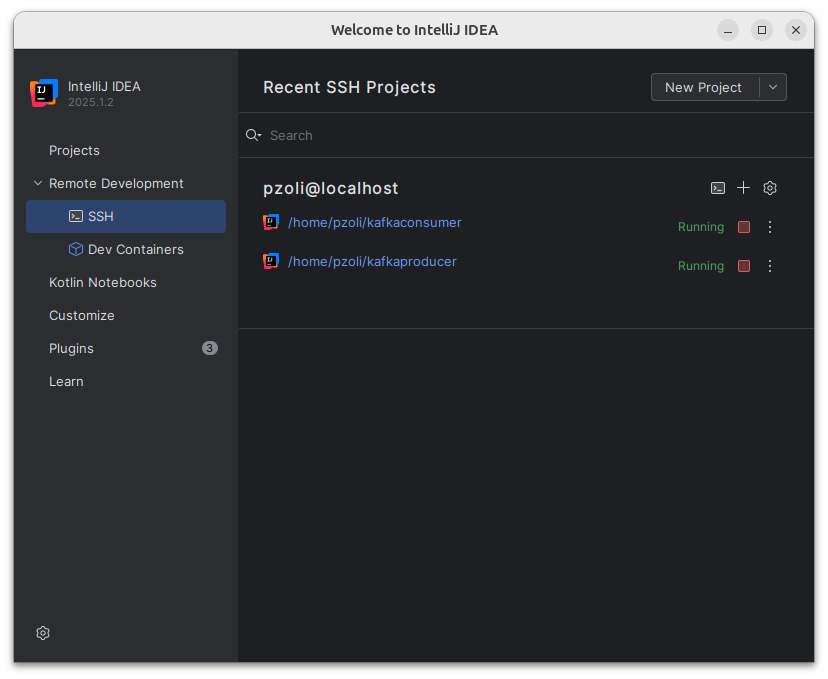Add new project on pzoli@localhost
The image size is (828, 679).
click(x=744, y=188)
